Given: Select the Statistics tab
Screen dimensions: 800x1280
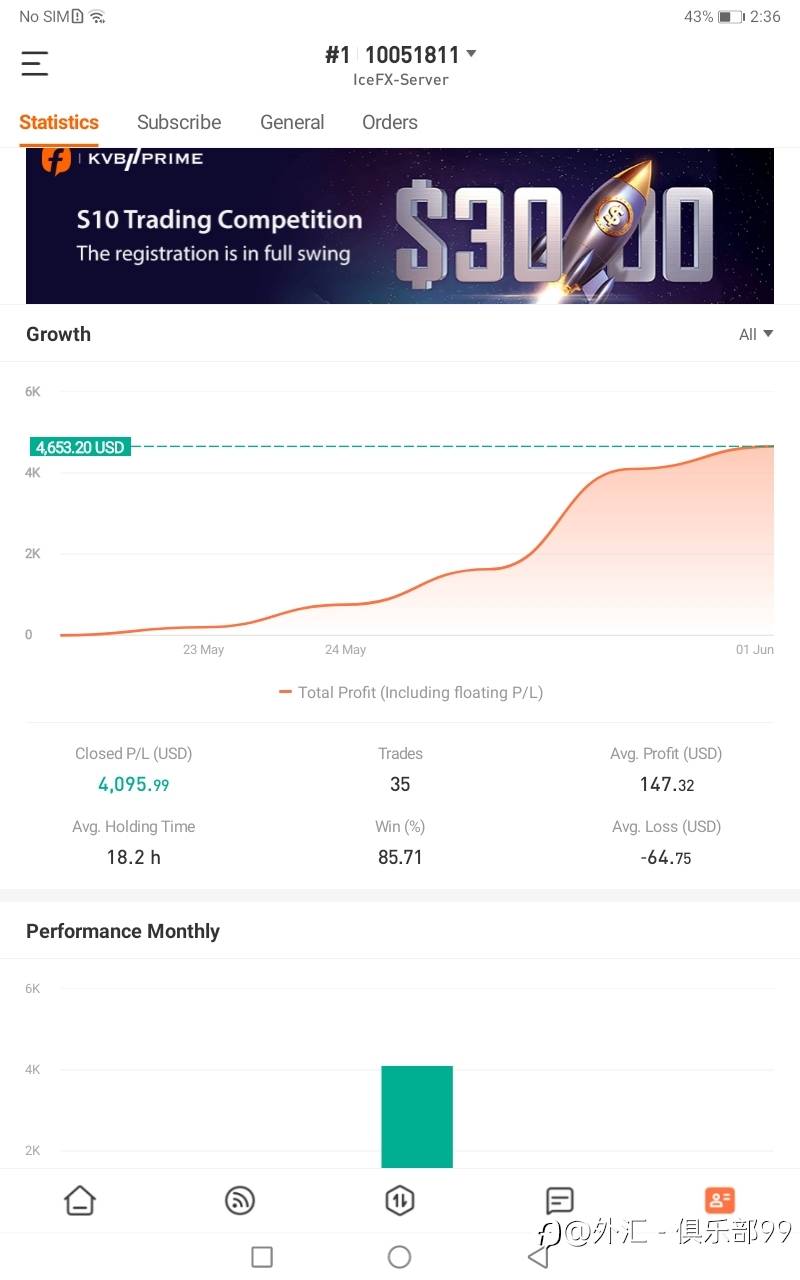Looking at the screenshot, I should click(59, 122).
